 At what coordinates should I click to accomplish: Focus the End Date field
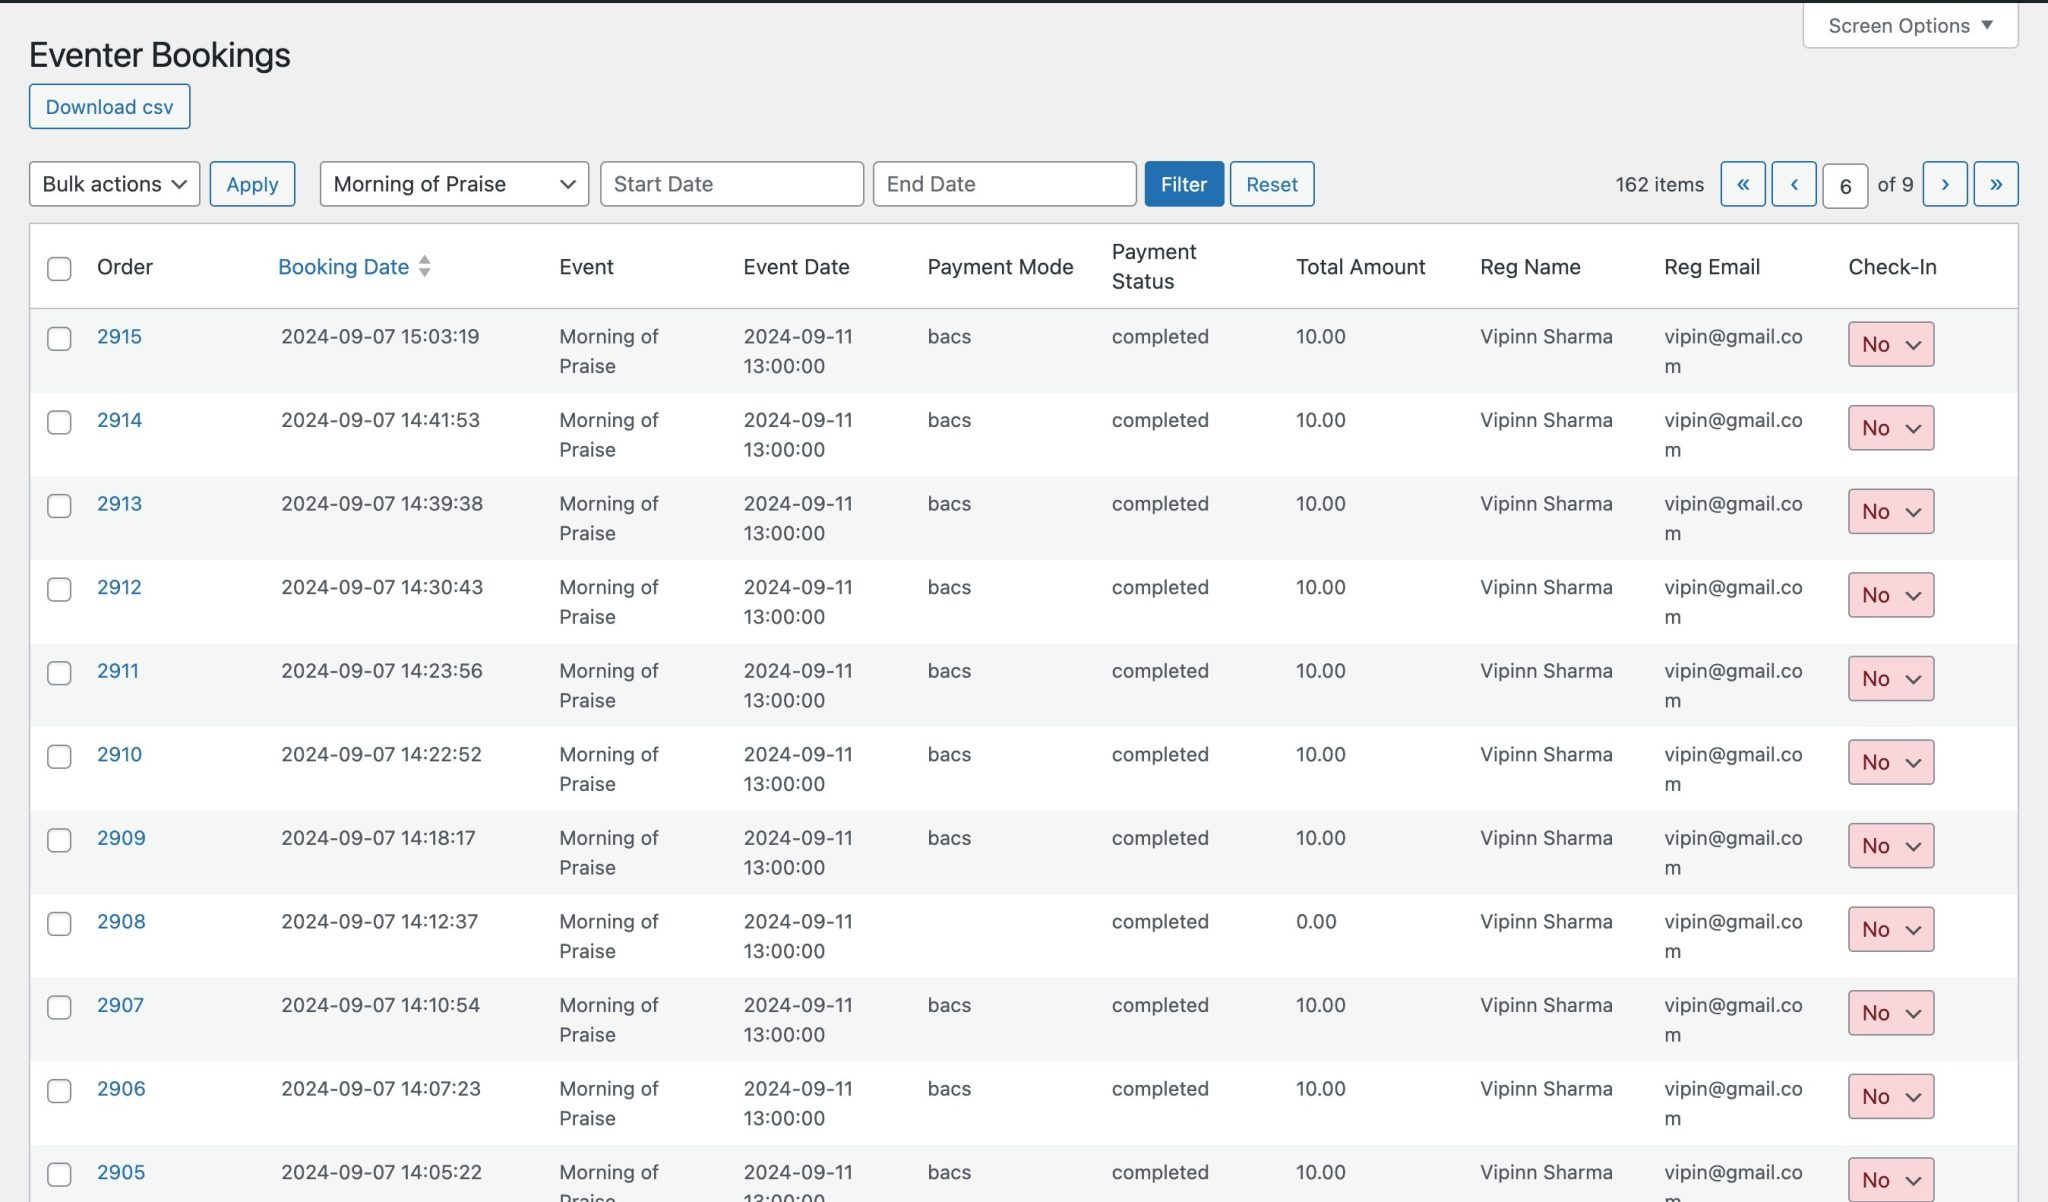click(x=1004, y=184)
